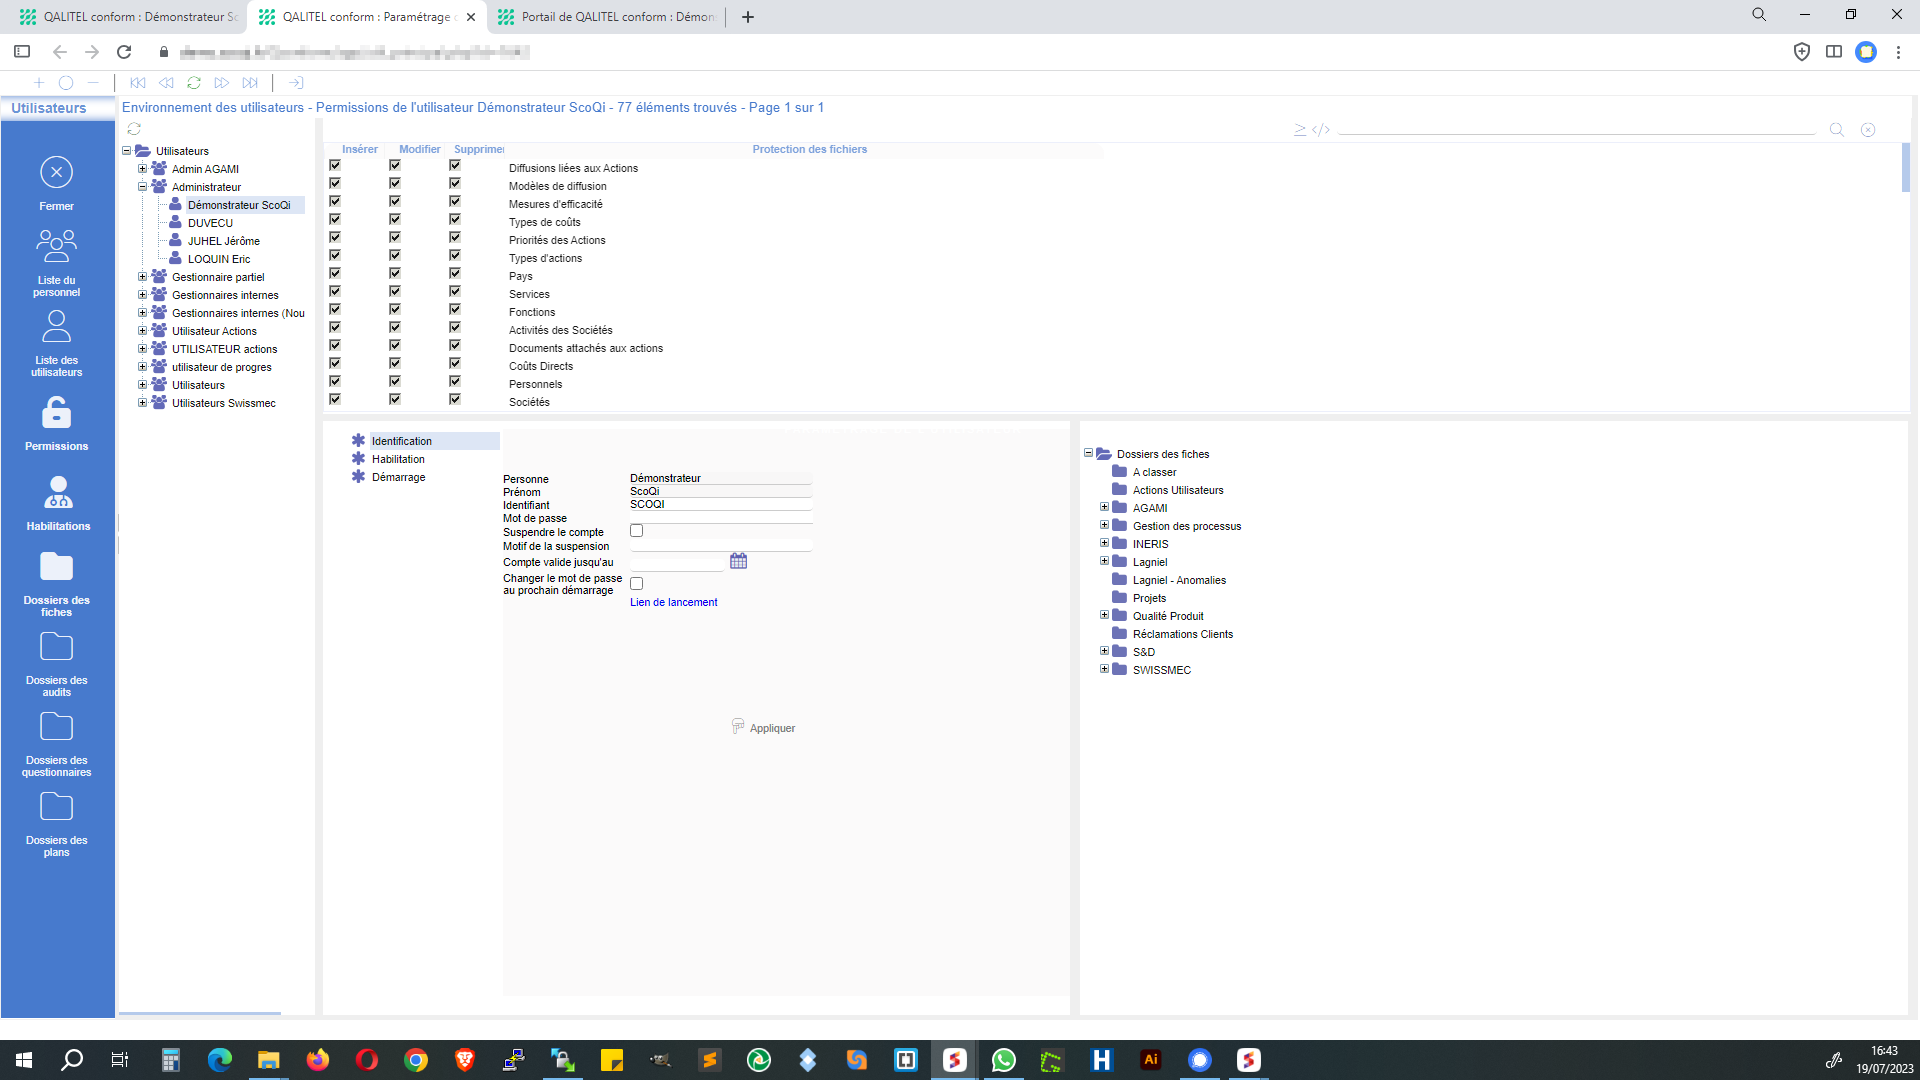Go to last page toolbar icon
1920x1080 pixels.
(250, 83)
